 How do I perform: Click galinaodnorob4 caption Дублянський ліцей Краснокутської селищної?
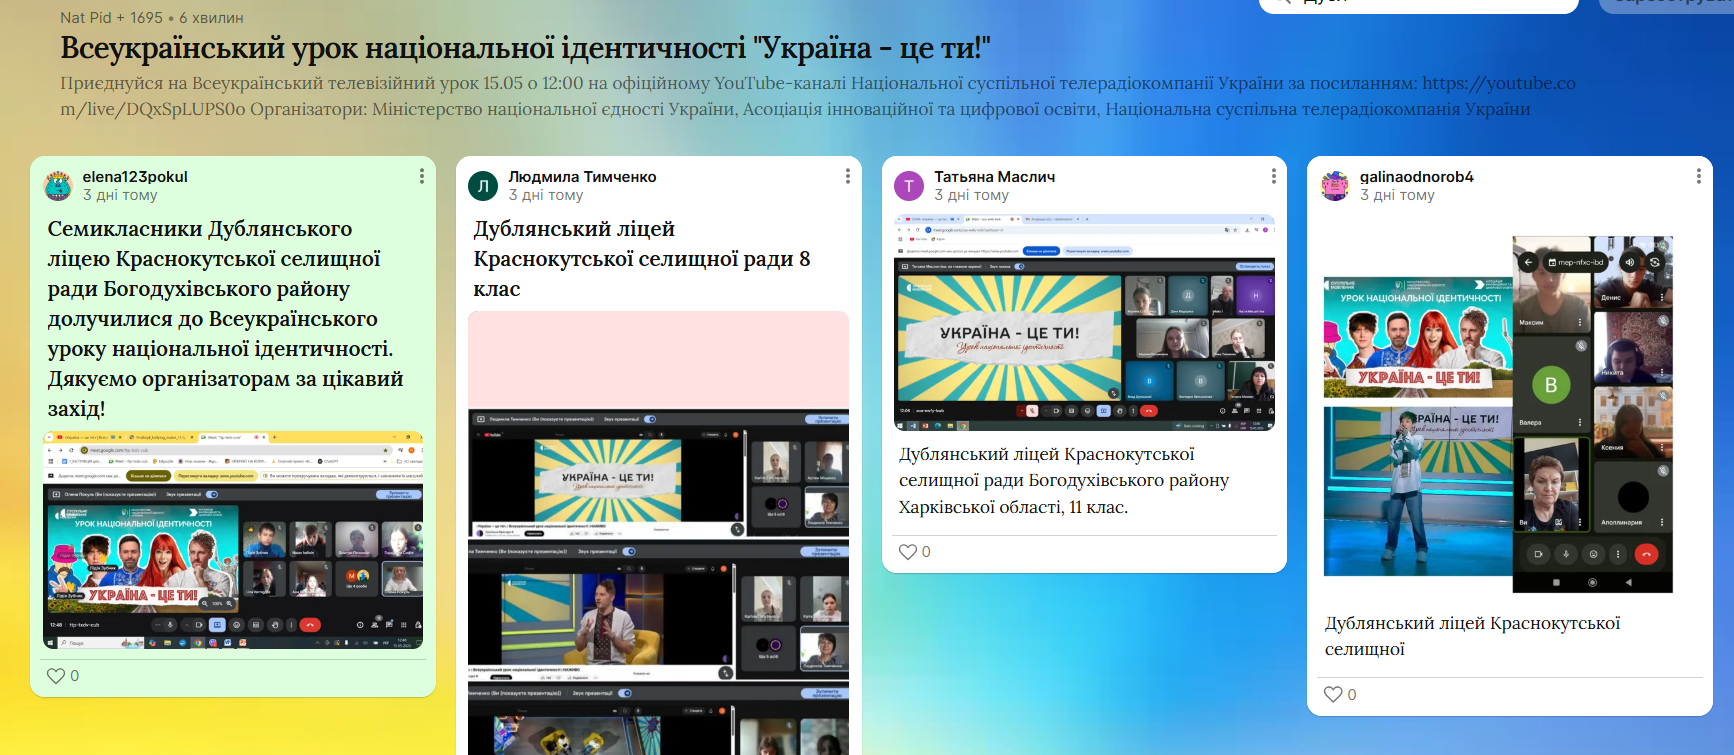click(1472, 636)
